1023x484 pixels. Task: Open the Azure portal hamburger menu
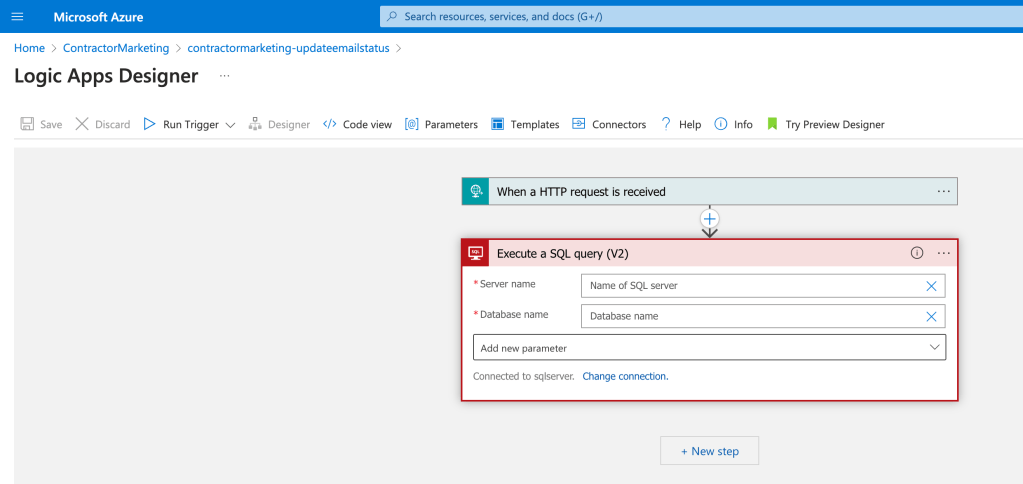pyautogui.click(x=18, y=16)
